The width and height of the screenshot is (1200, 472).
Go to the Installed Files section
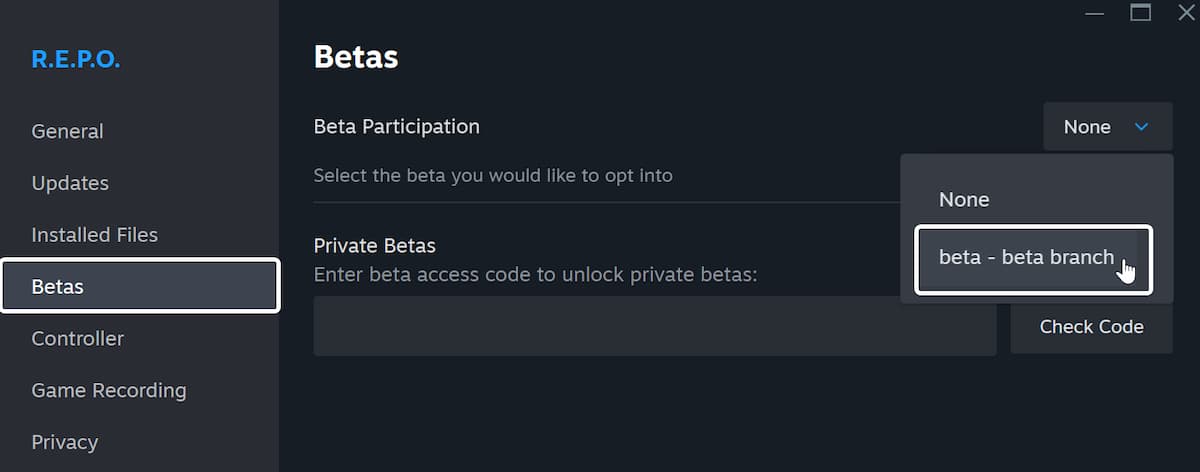[95, 235]
